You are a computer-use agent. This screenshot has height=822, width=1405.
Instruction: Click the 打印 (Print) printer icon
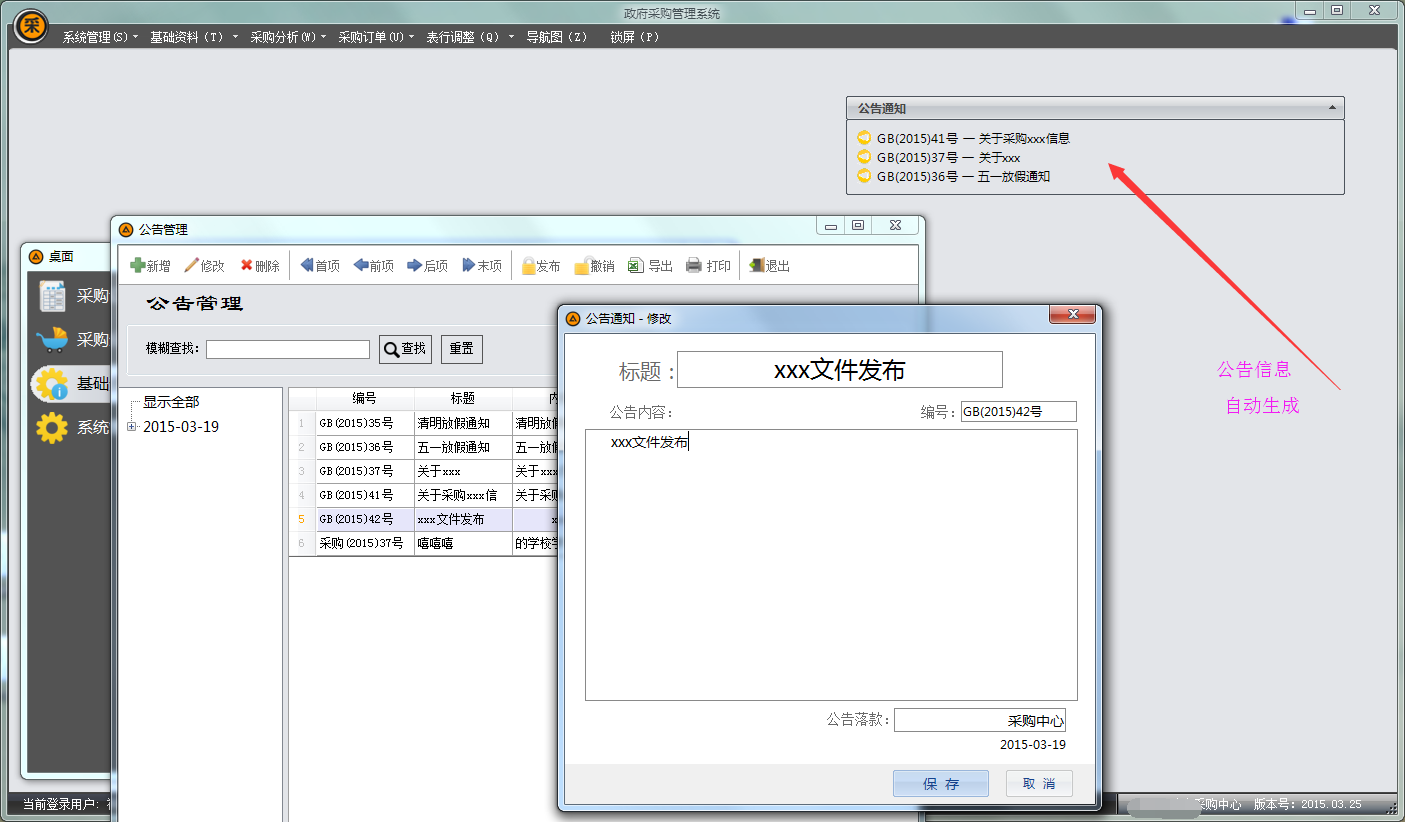(x=694, y=266)
